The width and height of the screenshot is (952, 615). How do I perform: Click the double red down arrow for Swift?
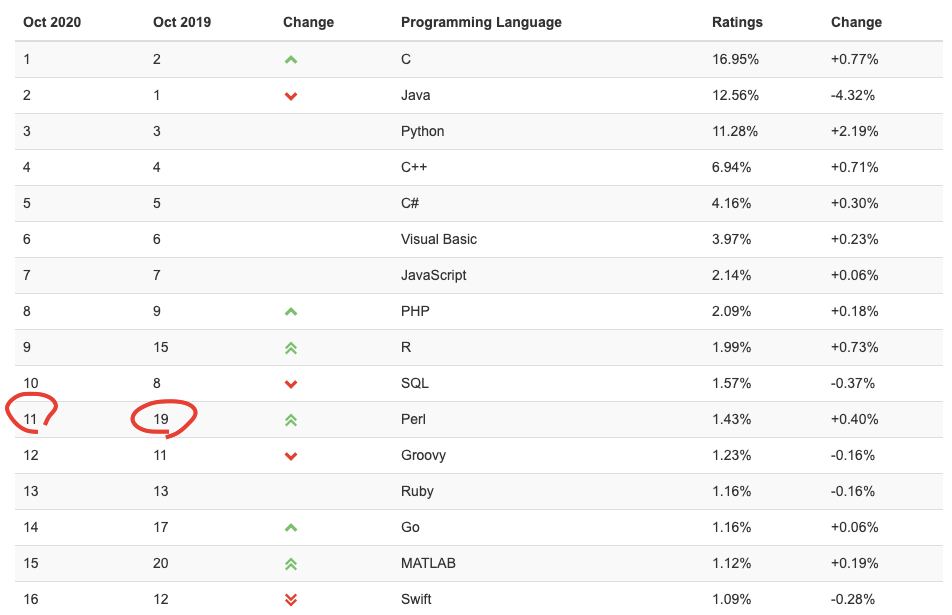click(x=291, y=600)
